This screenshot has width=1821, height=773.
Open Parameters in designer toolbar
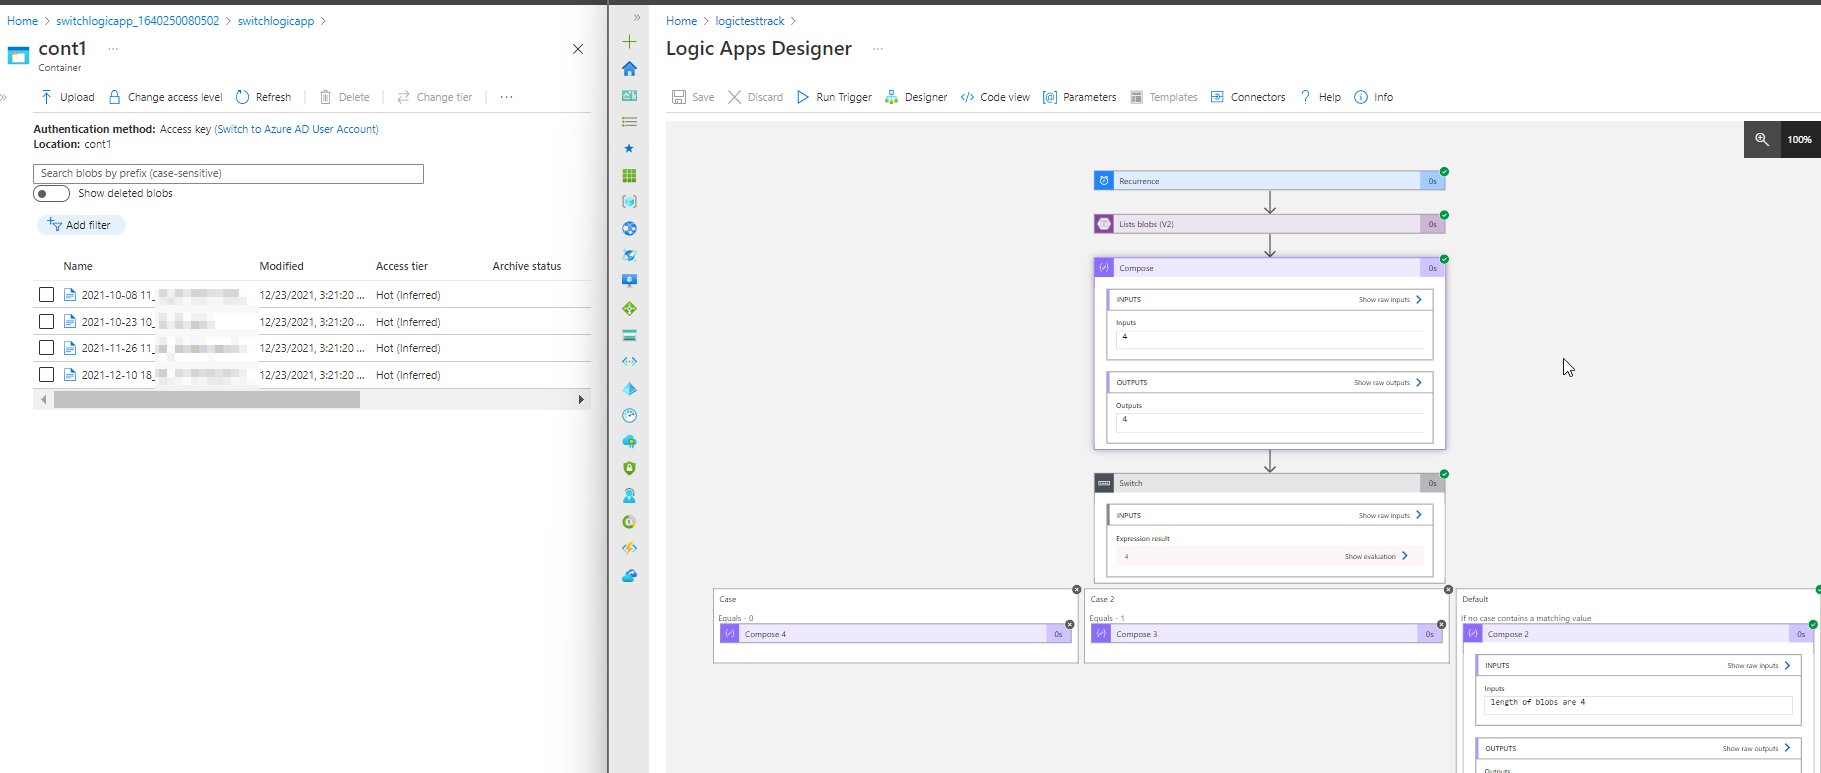[x=1079, y=97]
